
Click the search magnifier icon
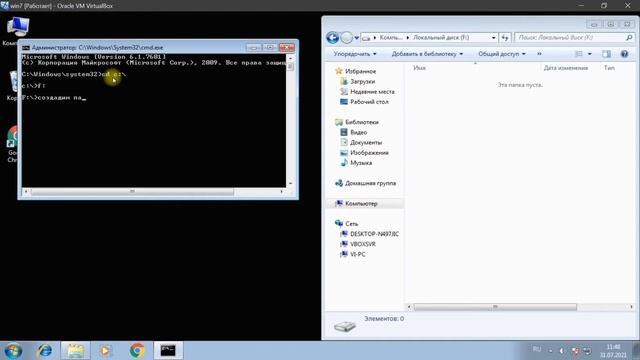pos(629,38)
